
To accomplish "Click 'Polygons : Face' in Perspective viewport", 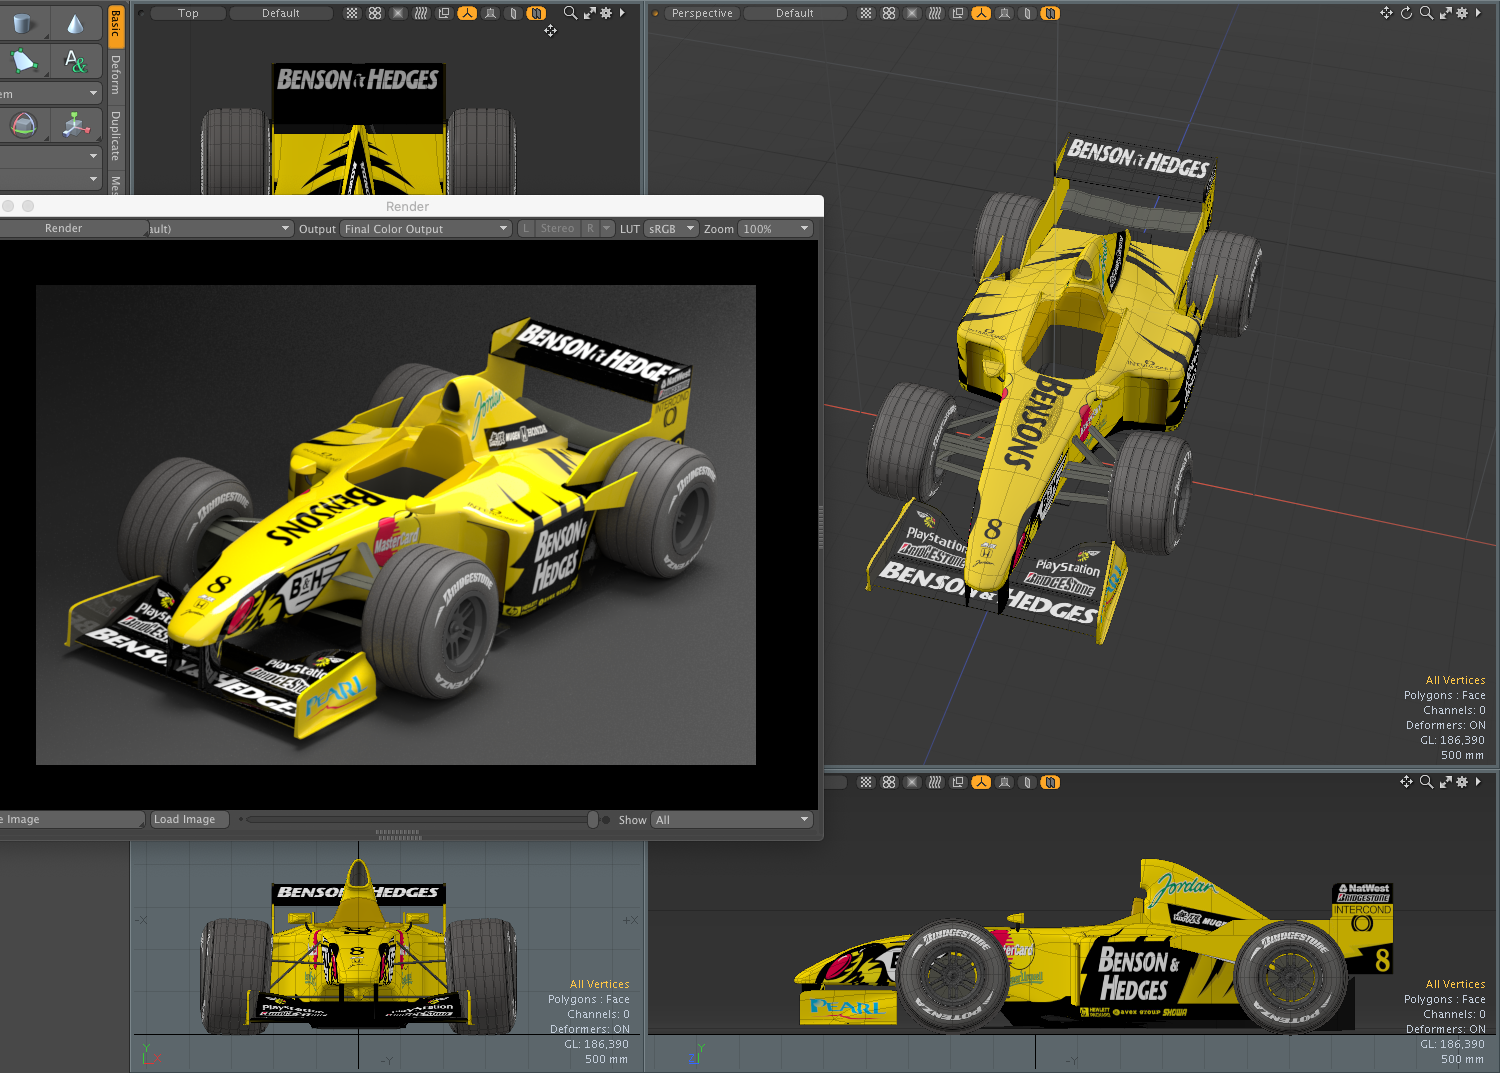I will (1444, 695).
